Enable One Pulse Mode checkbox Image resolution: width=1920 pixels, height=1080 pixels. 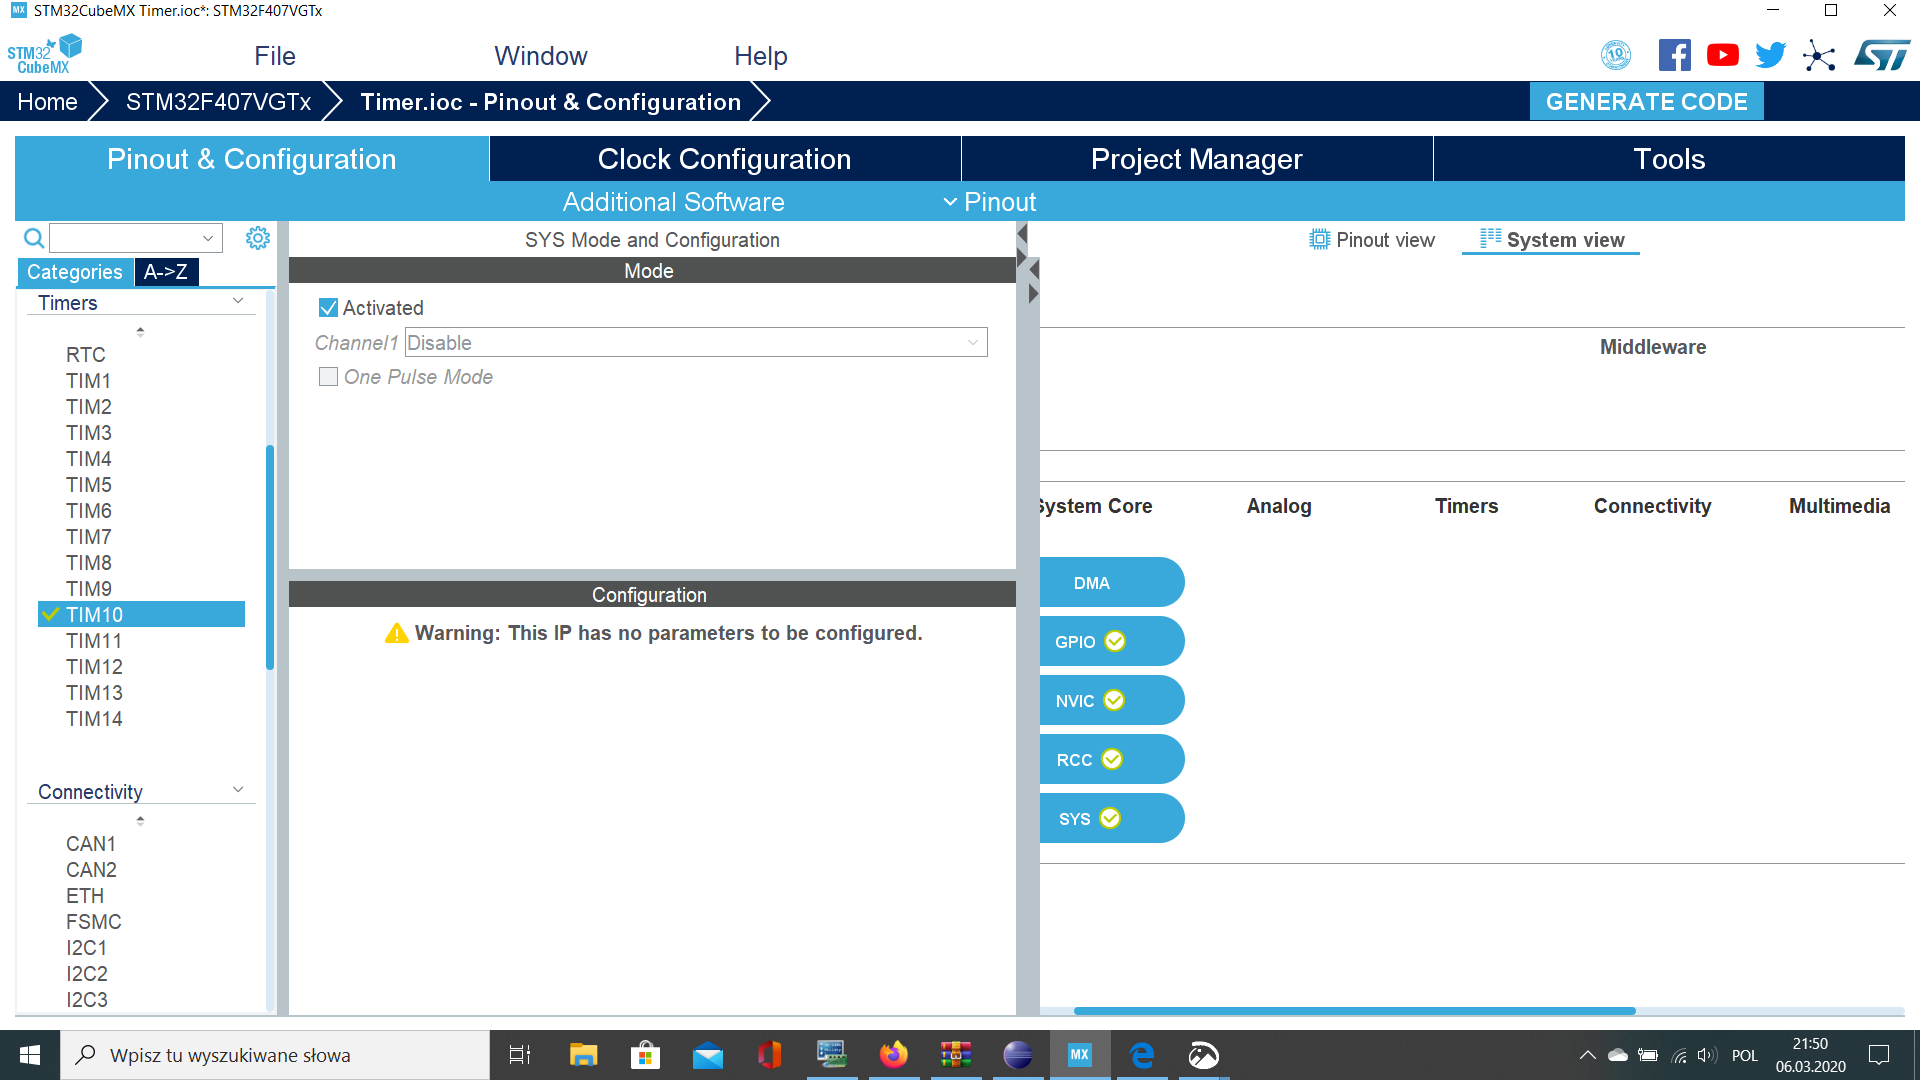[x=328, y=377]
